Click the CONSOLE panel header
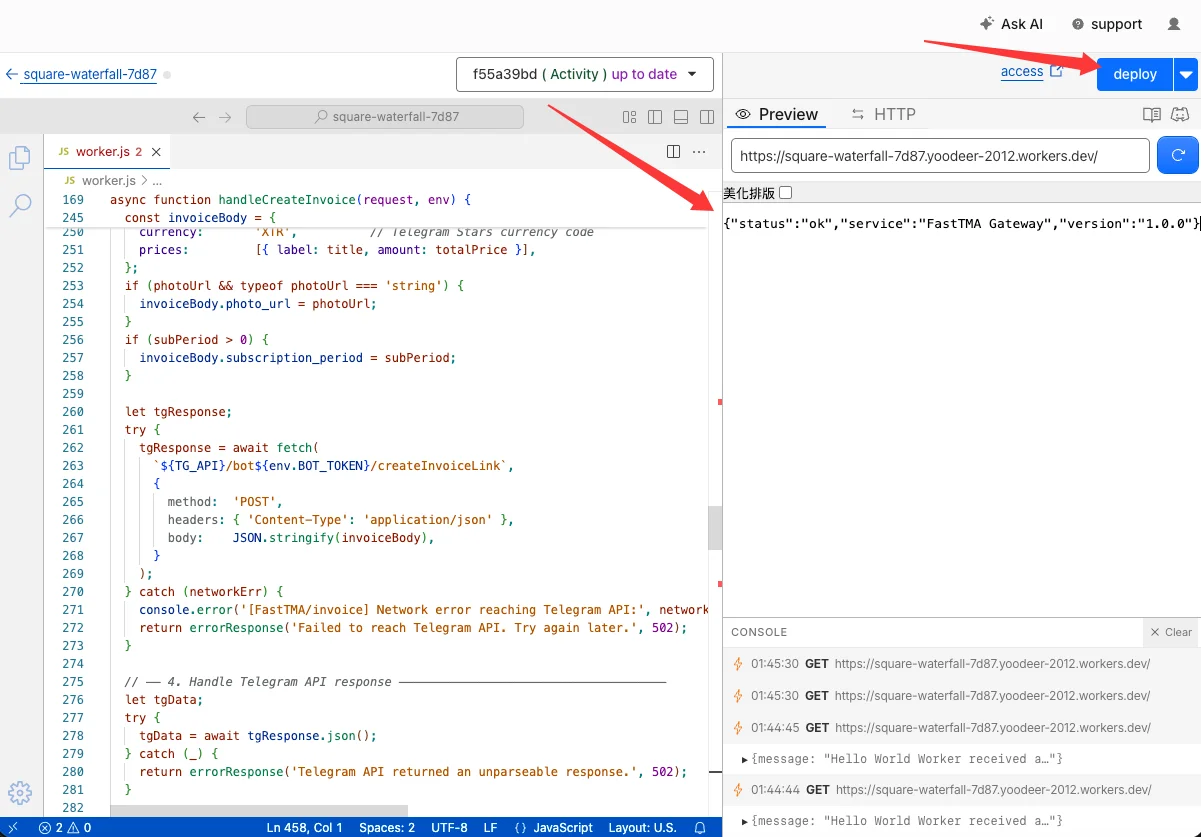This screenshot has height=837, width=1201. click(759, 632)
